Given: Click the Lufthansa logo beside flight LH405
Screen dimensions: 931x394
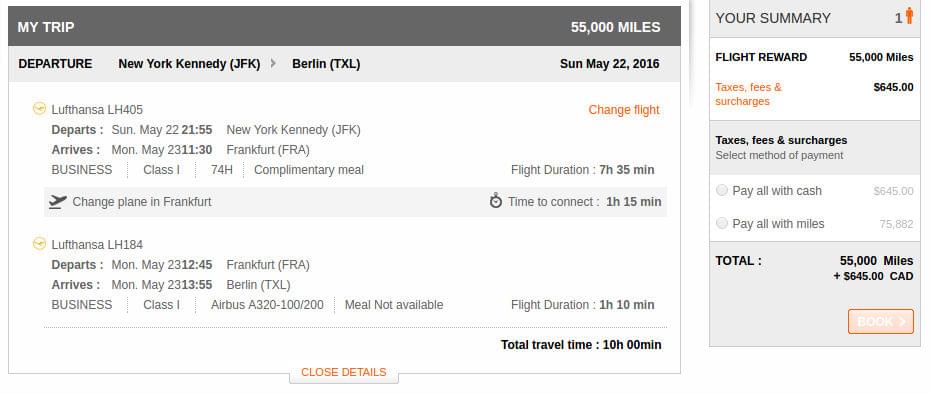Looking at the screenshot, I should 39,109.
